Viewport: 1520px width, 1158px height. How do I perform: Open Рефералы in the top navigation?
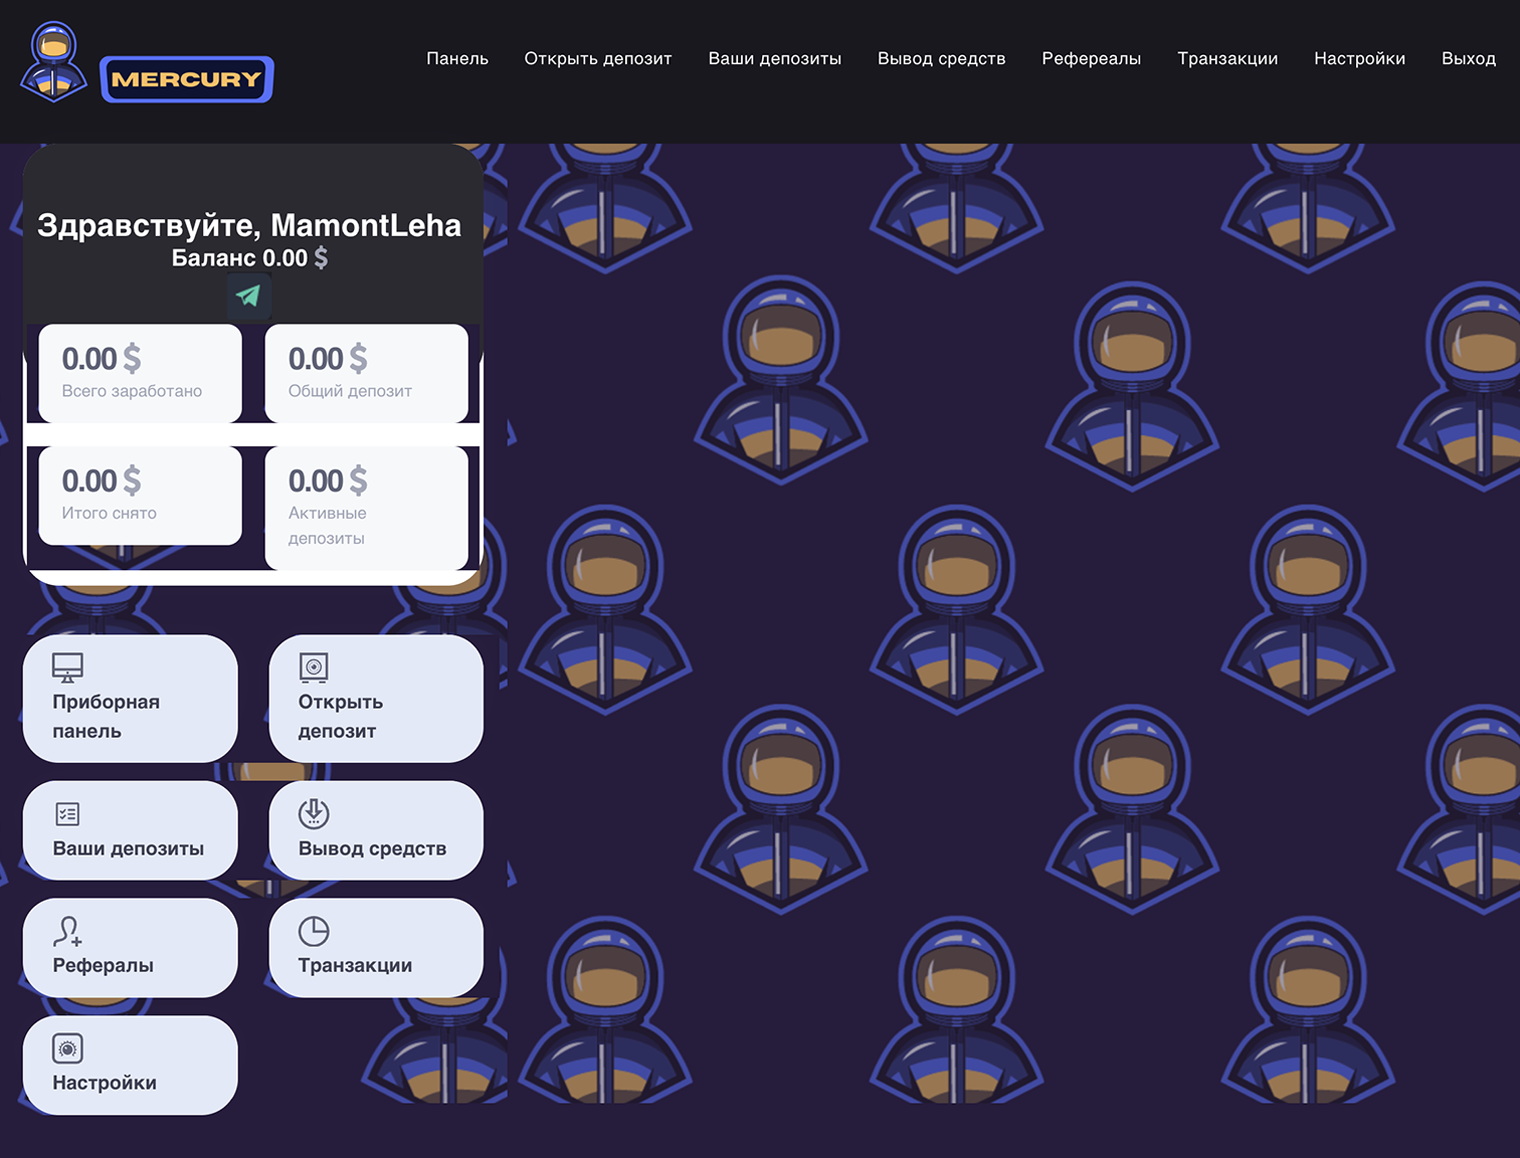(1091, 58)
